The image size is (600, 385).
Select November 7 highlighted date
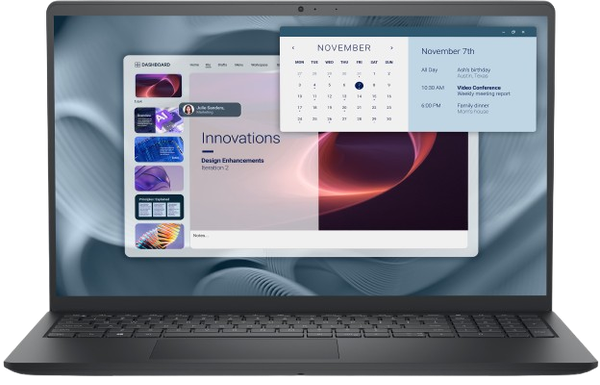coord(359,86)
